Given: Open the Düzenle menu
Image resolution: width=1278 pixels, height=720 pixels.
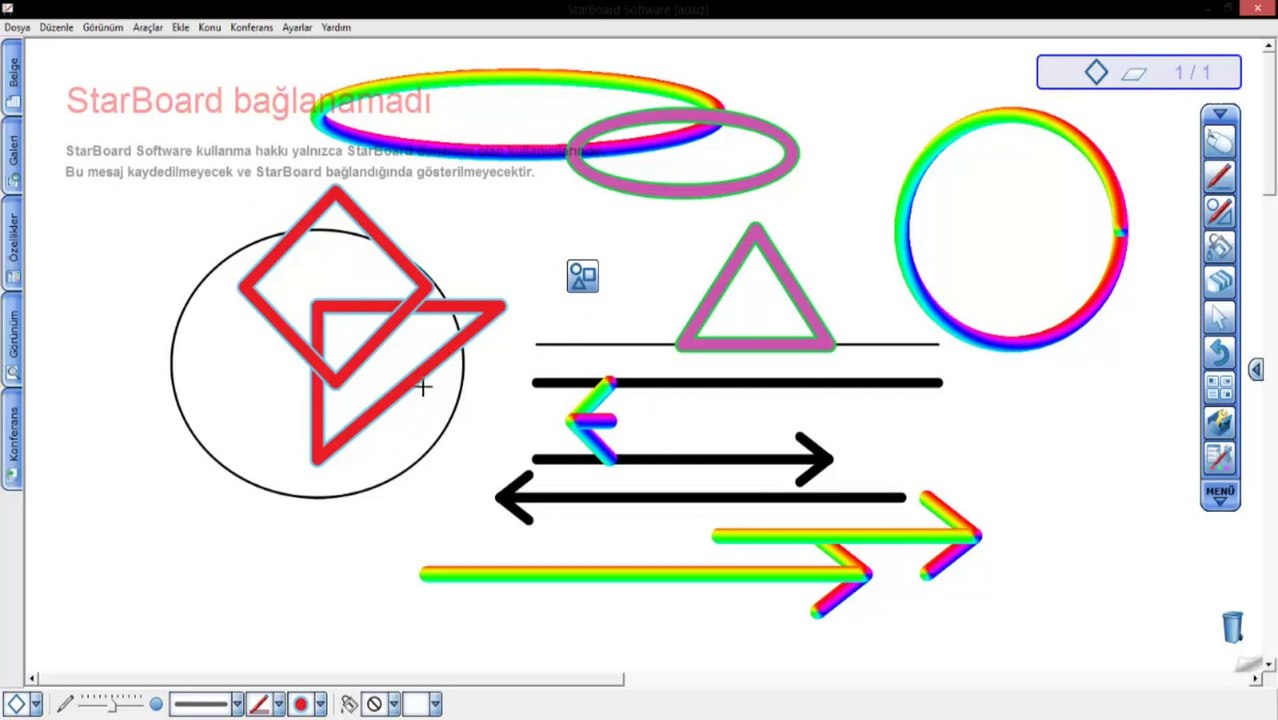Looking at the screenshot, I should [56, 28].
